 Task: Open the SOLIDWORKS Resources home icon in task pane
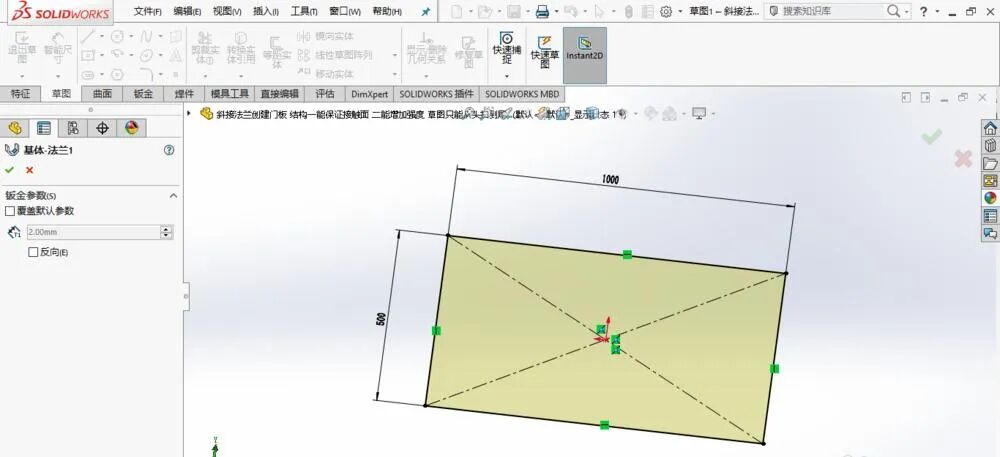click(x=990, y=128)
